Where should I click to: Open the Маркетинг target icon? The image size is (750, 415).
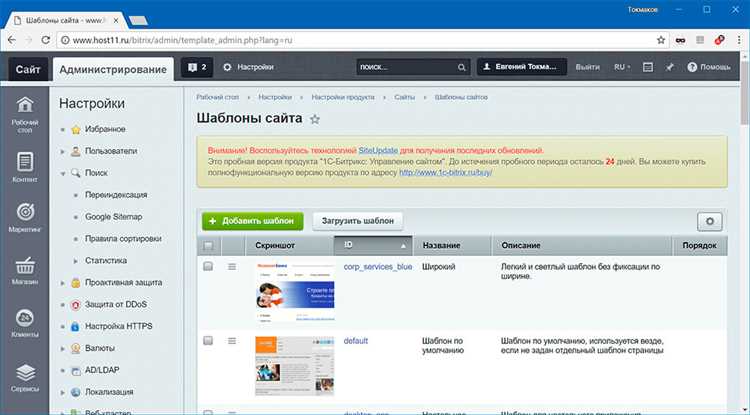coord(25,212)
